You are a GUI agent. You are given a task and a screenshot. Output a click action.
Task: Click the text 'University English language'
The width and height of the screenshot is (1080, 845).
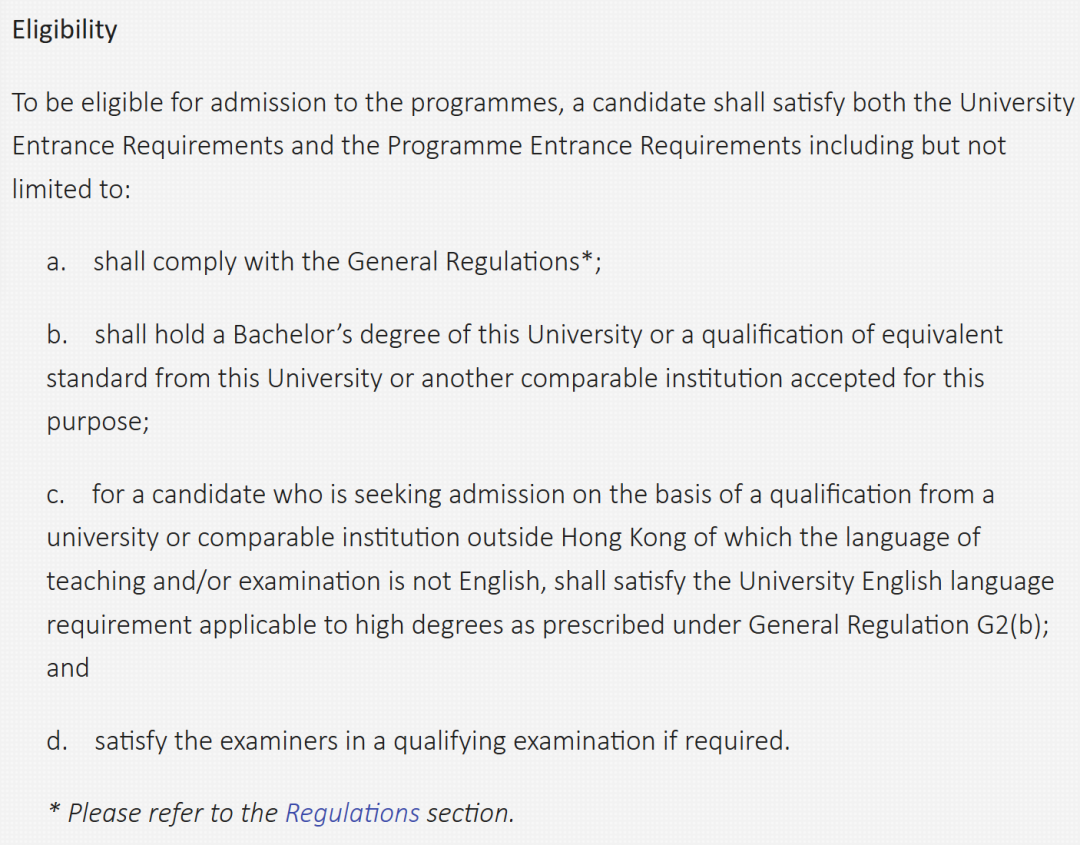[x=896, y=581]
